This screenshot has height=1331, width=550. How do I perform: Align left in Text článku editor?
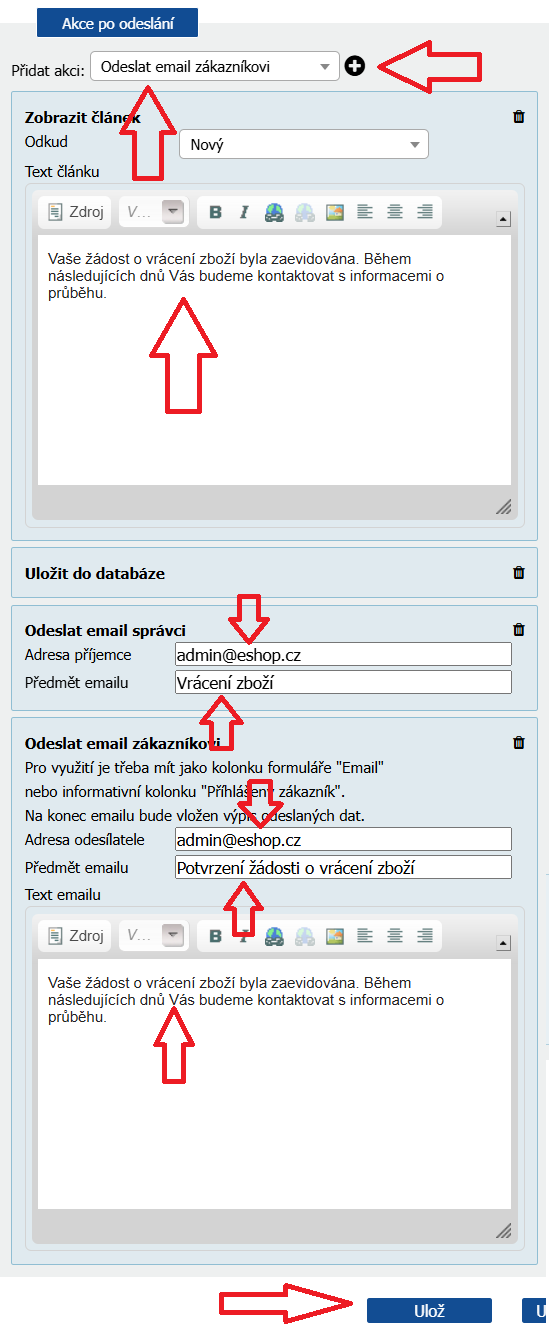(365, 212)
